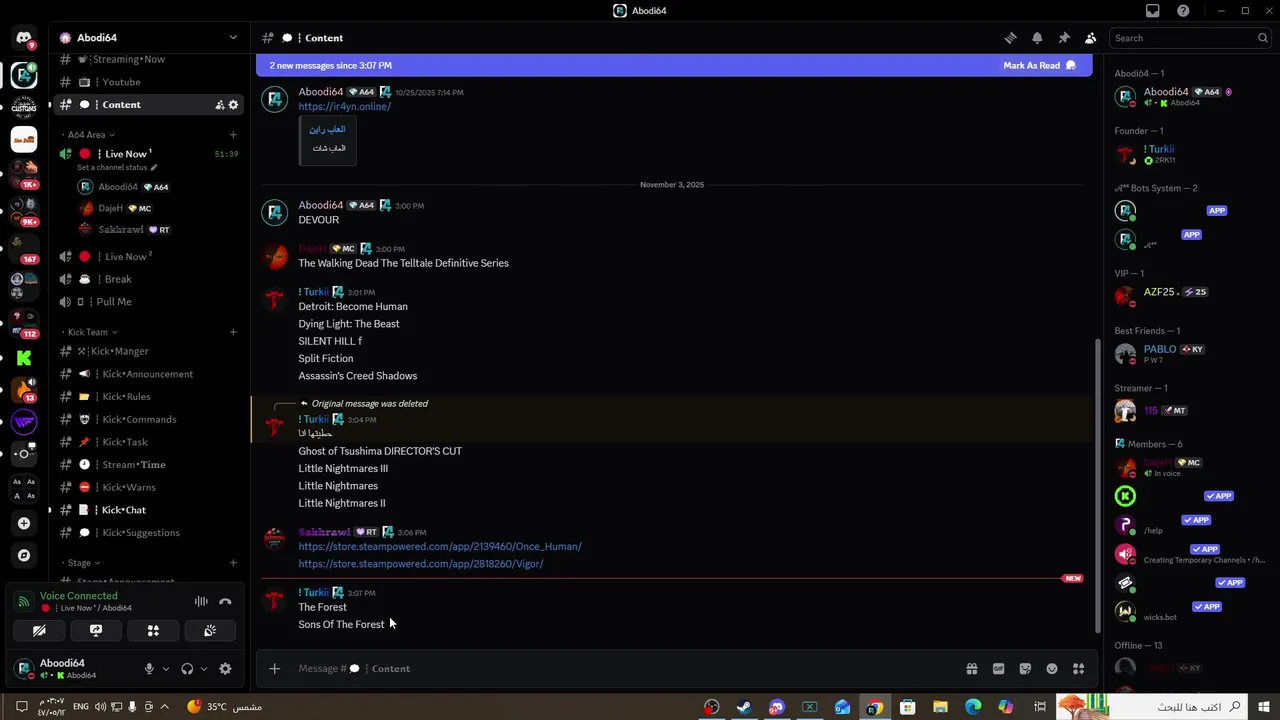Screen dimensions: 1280x720
Task: Disconnect from voice call
Action: pos(225,602)
